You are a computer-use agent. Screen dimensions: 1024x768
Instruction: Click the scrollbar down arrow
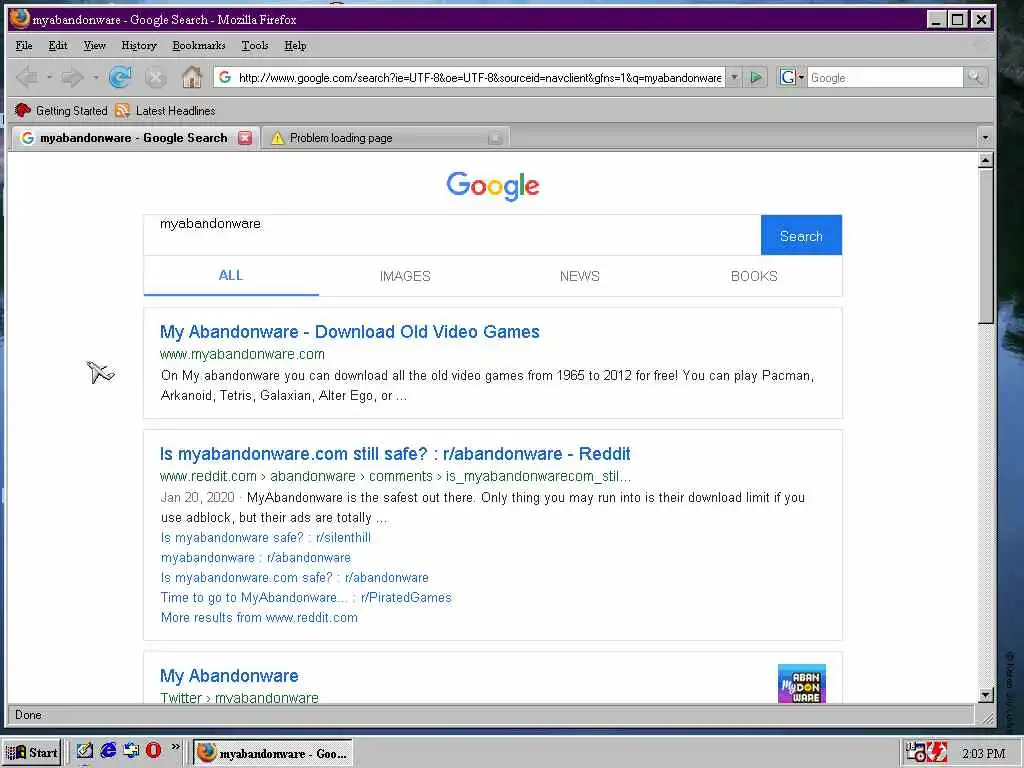(x=985, y=695)
